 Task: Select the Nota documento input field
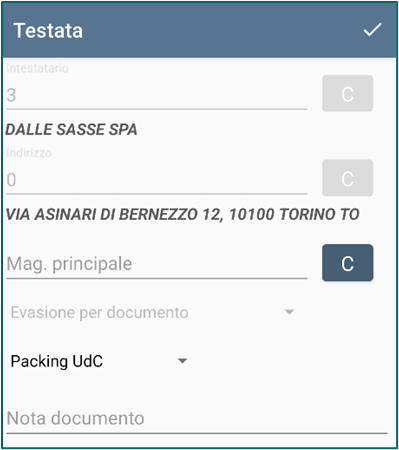click(197, 418)
